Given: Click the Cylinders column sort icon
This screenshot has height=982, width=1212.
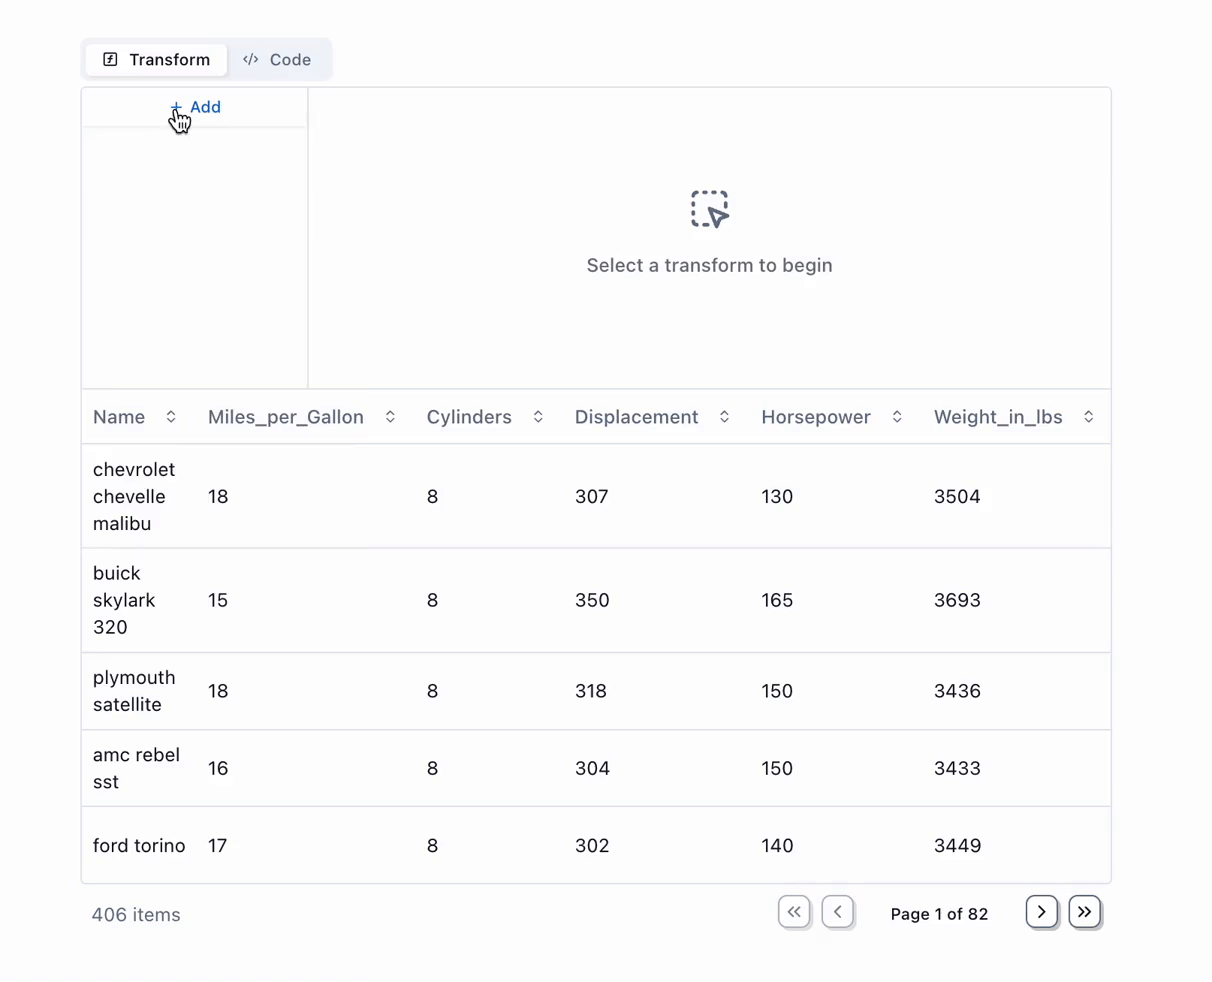Looking at the screenshot, I should (538, 417).
